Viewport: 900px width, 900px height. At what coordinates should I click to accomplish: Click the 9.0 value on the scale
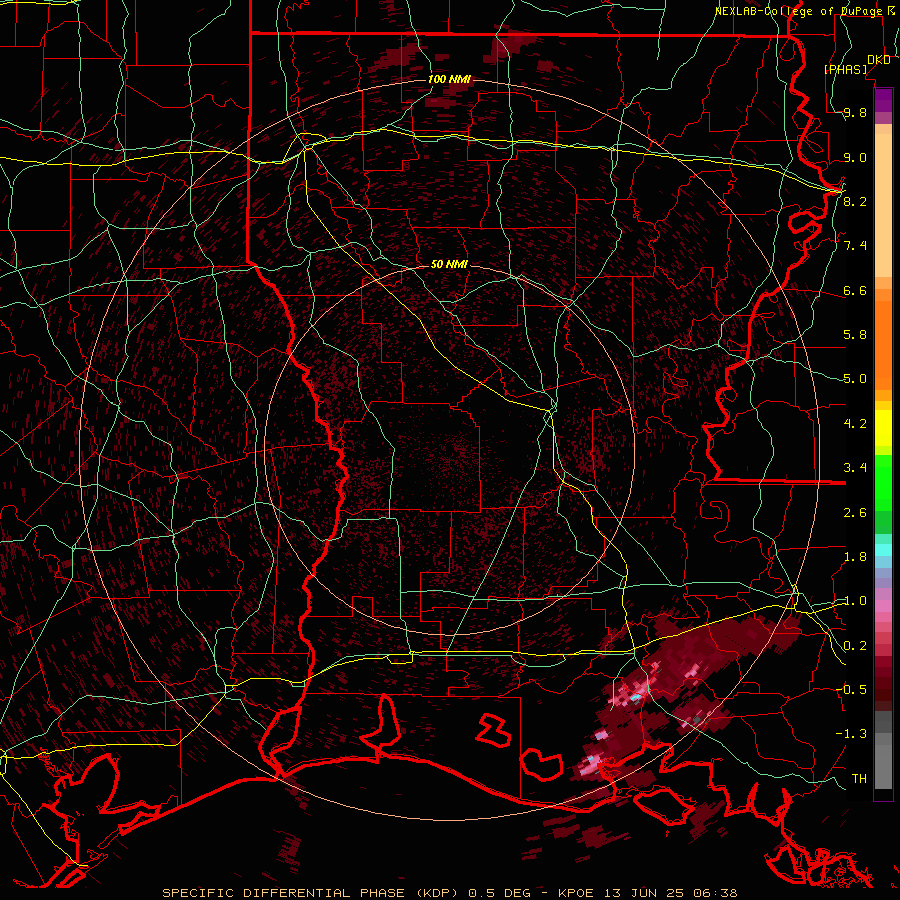click(x=855, y=157)
